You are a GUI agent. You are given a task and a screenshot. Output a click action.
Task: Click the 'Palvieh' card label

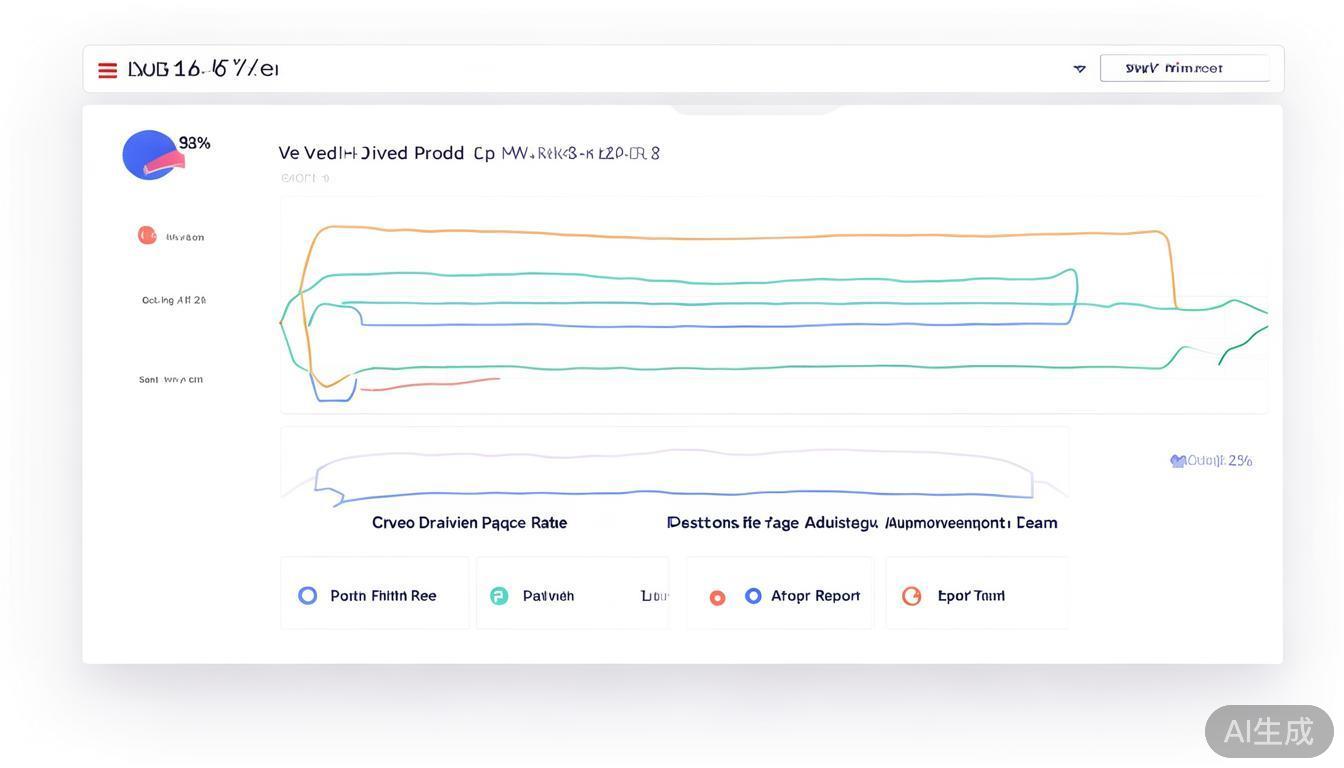pyautogui.click(x=548, y=596)
